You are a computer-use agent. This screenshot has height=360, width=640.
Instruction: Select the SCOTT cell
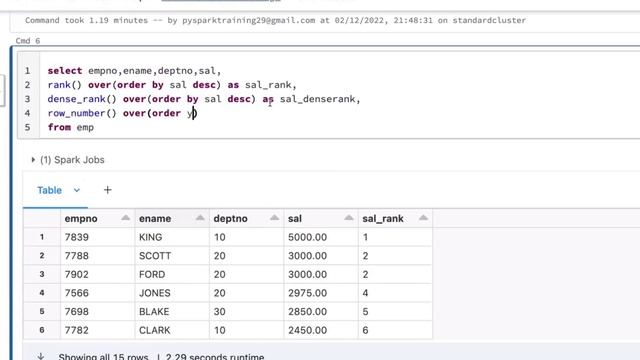tap(172, 256)
